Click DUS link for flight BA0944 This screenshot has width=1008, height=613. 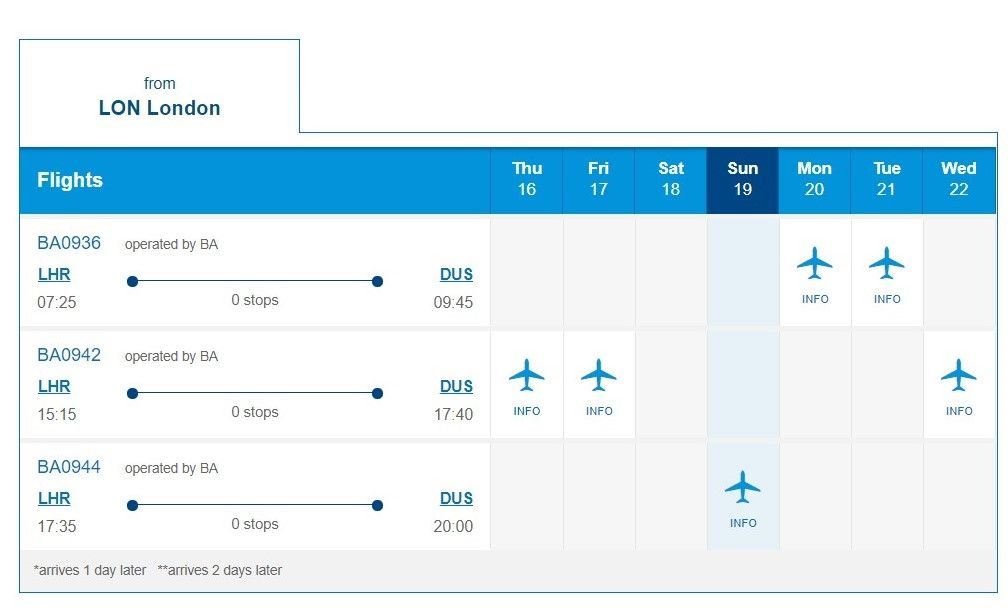[x=456, y=498]
